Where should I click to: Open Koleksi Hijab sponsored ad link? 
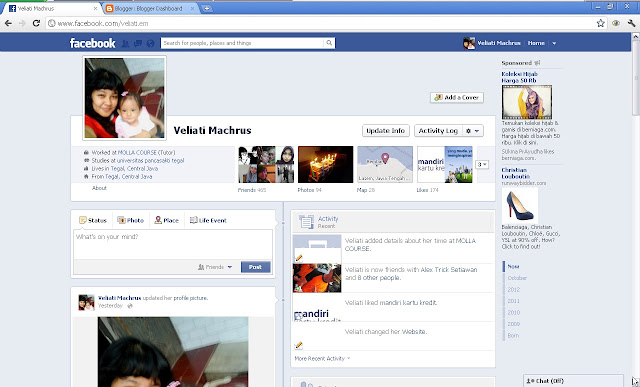520,77
